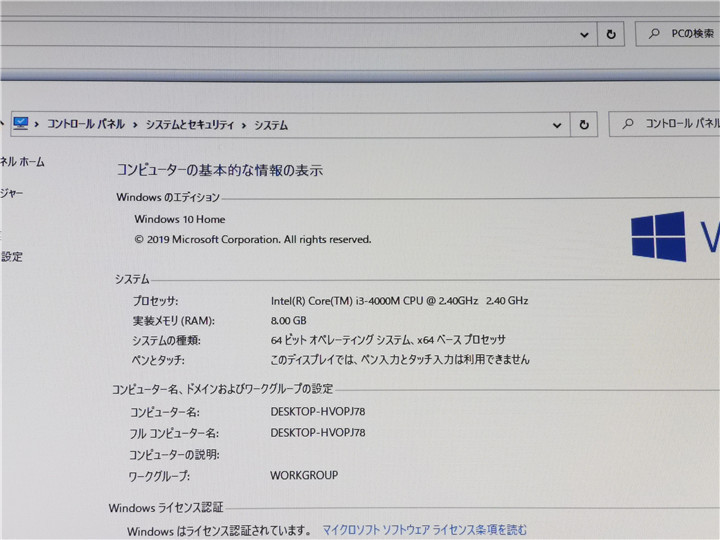Click the © 2019 Microsoft Corporation text

(x=253, y=240)
